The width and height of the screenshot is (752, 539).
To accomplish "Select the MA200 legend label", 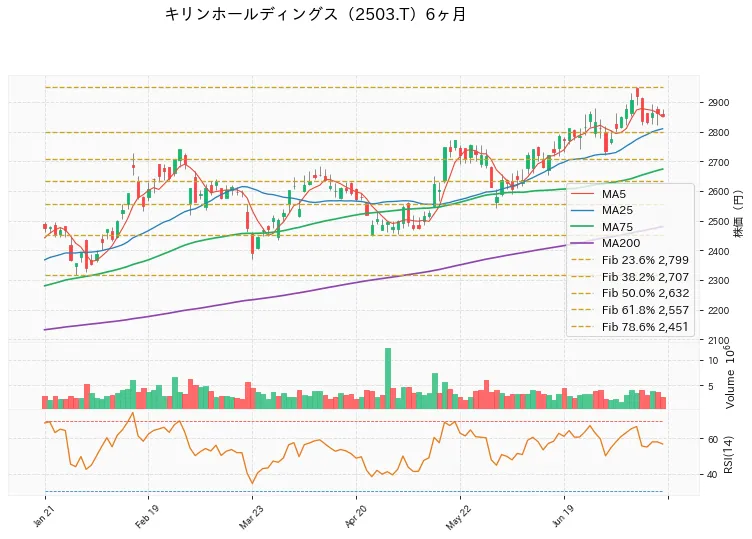I will pos(621,243).
